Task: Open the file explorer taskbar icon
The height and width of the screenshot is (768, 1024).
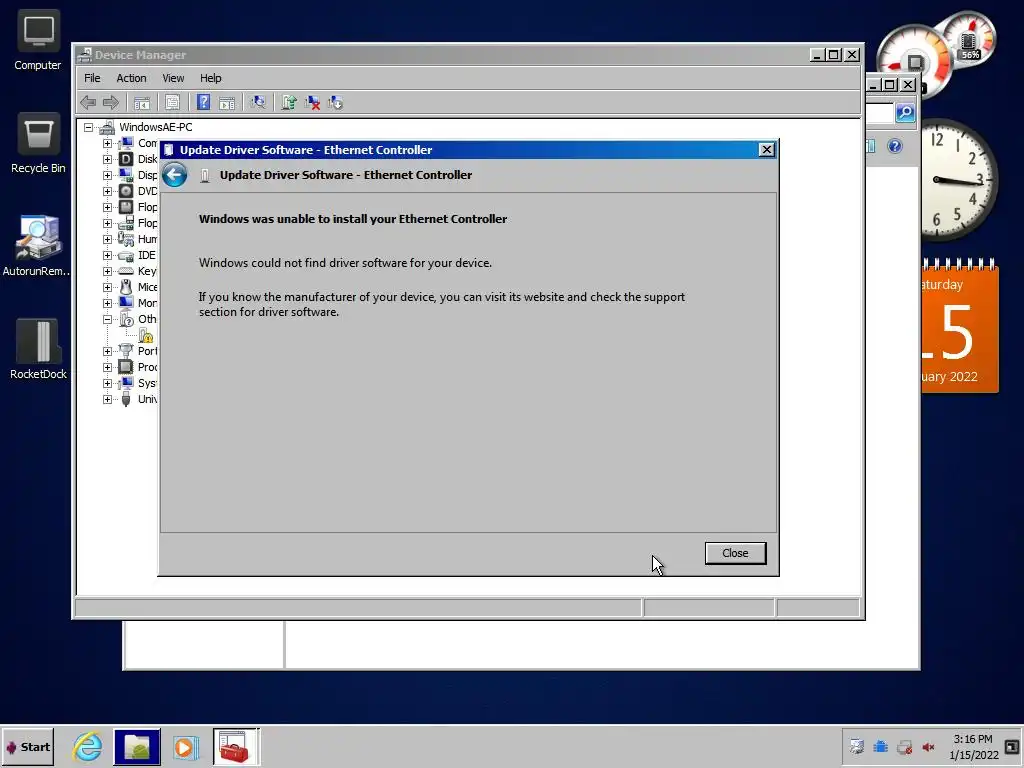Action: click(136, 747)
